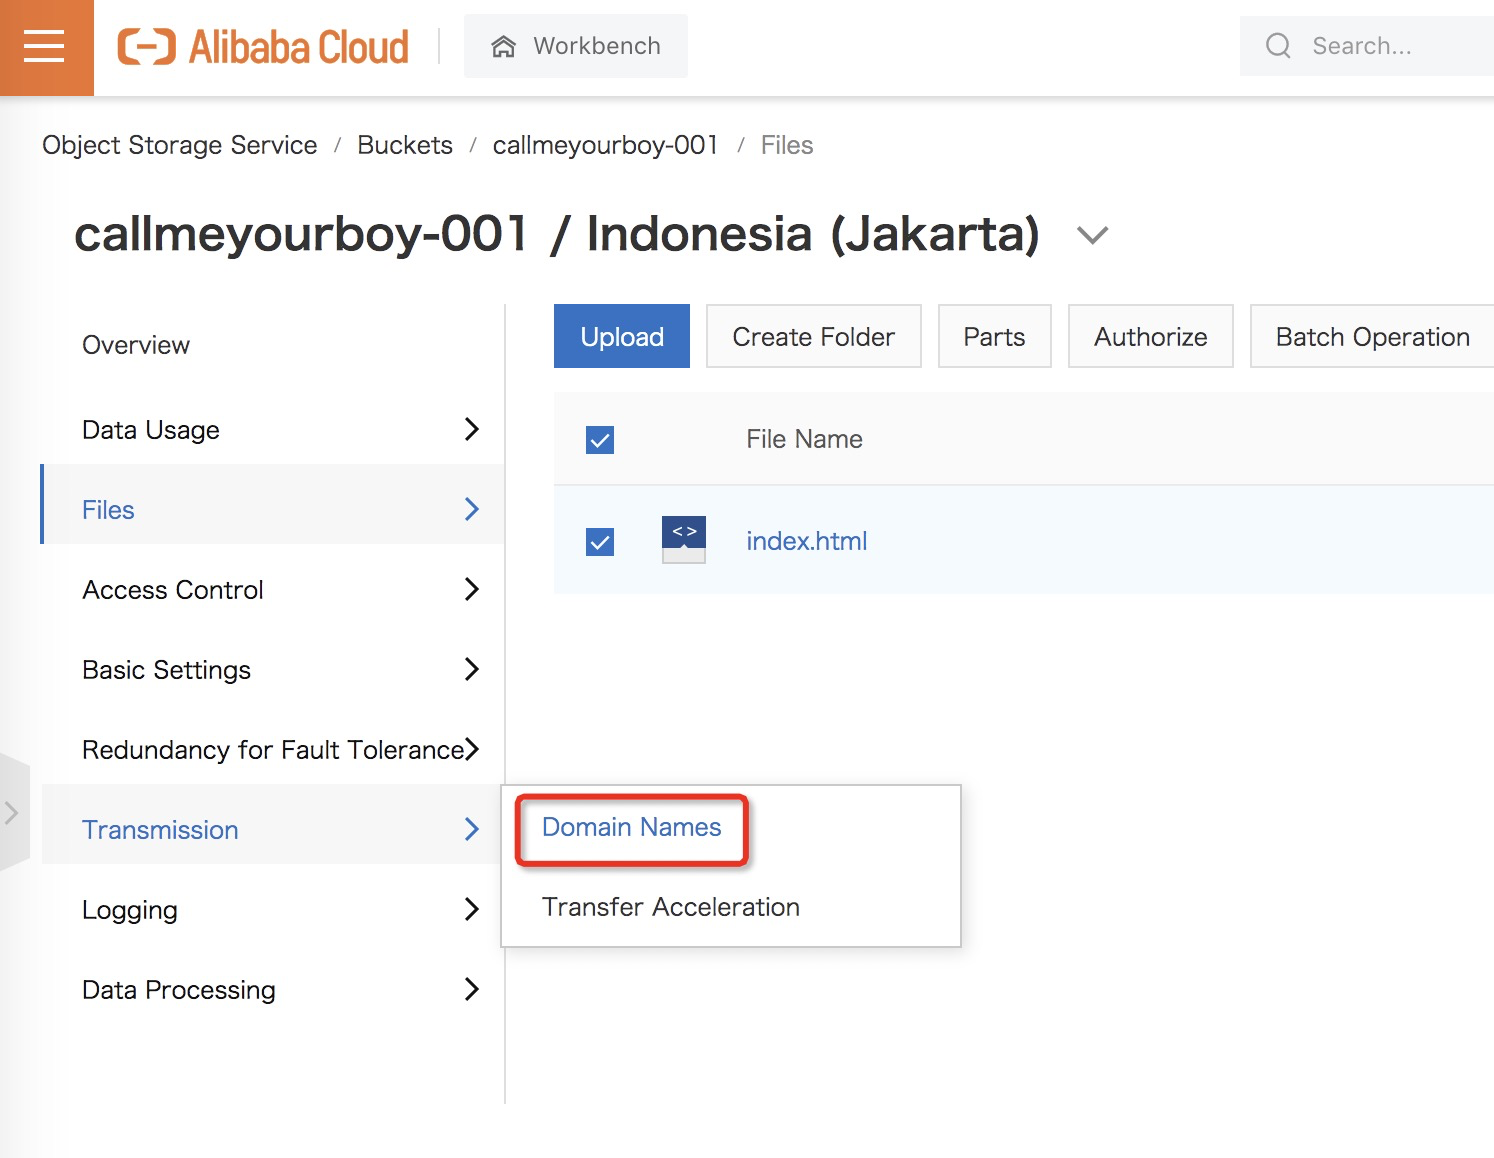Toggle the select-all files checkbox
Screen dimensions: 1494x1158
pos(600,440)
